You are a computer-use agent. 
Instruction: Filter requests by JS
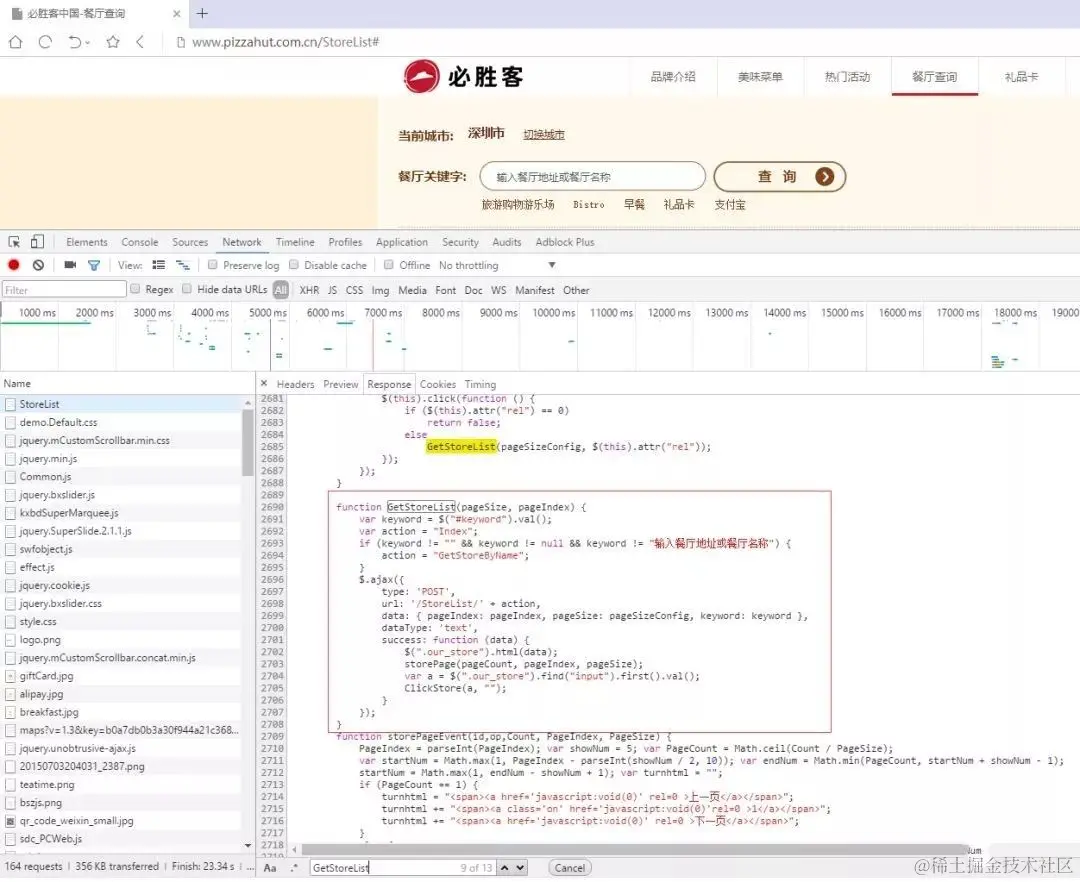pos(333,290)
